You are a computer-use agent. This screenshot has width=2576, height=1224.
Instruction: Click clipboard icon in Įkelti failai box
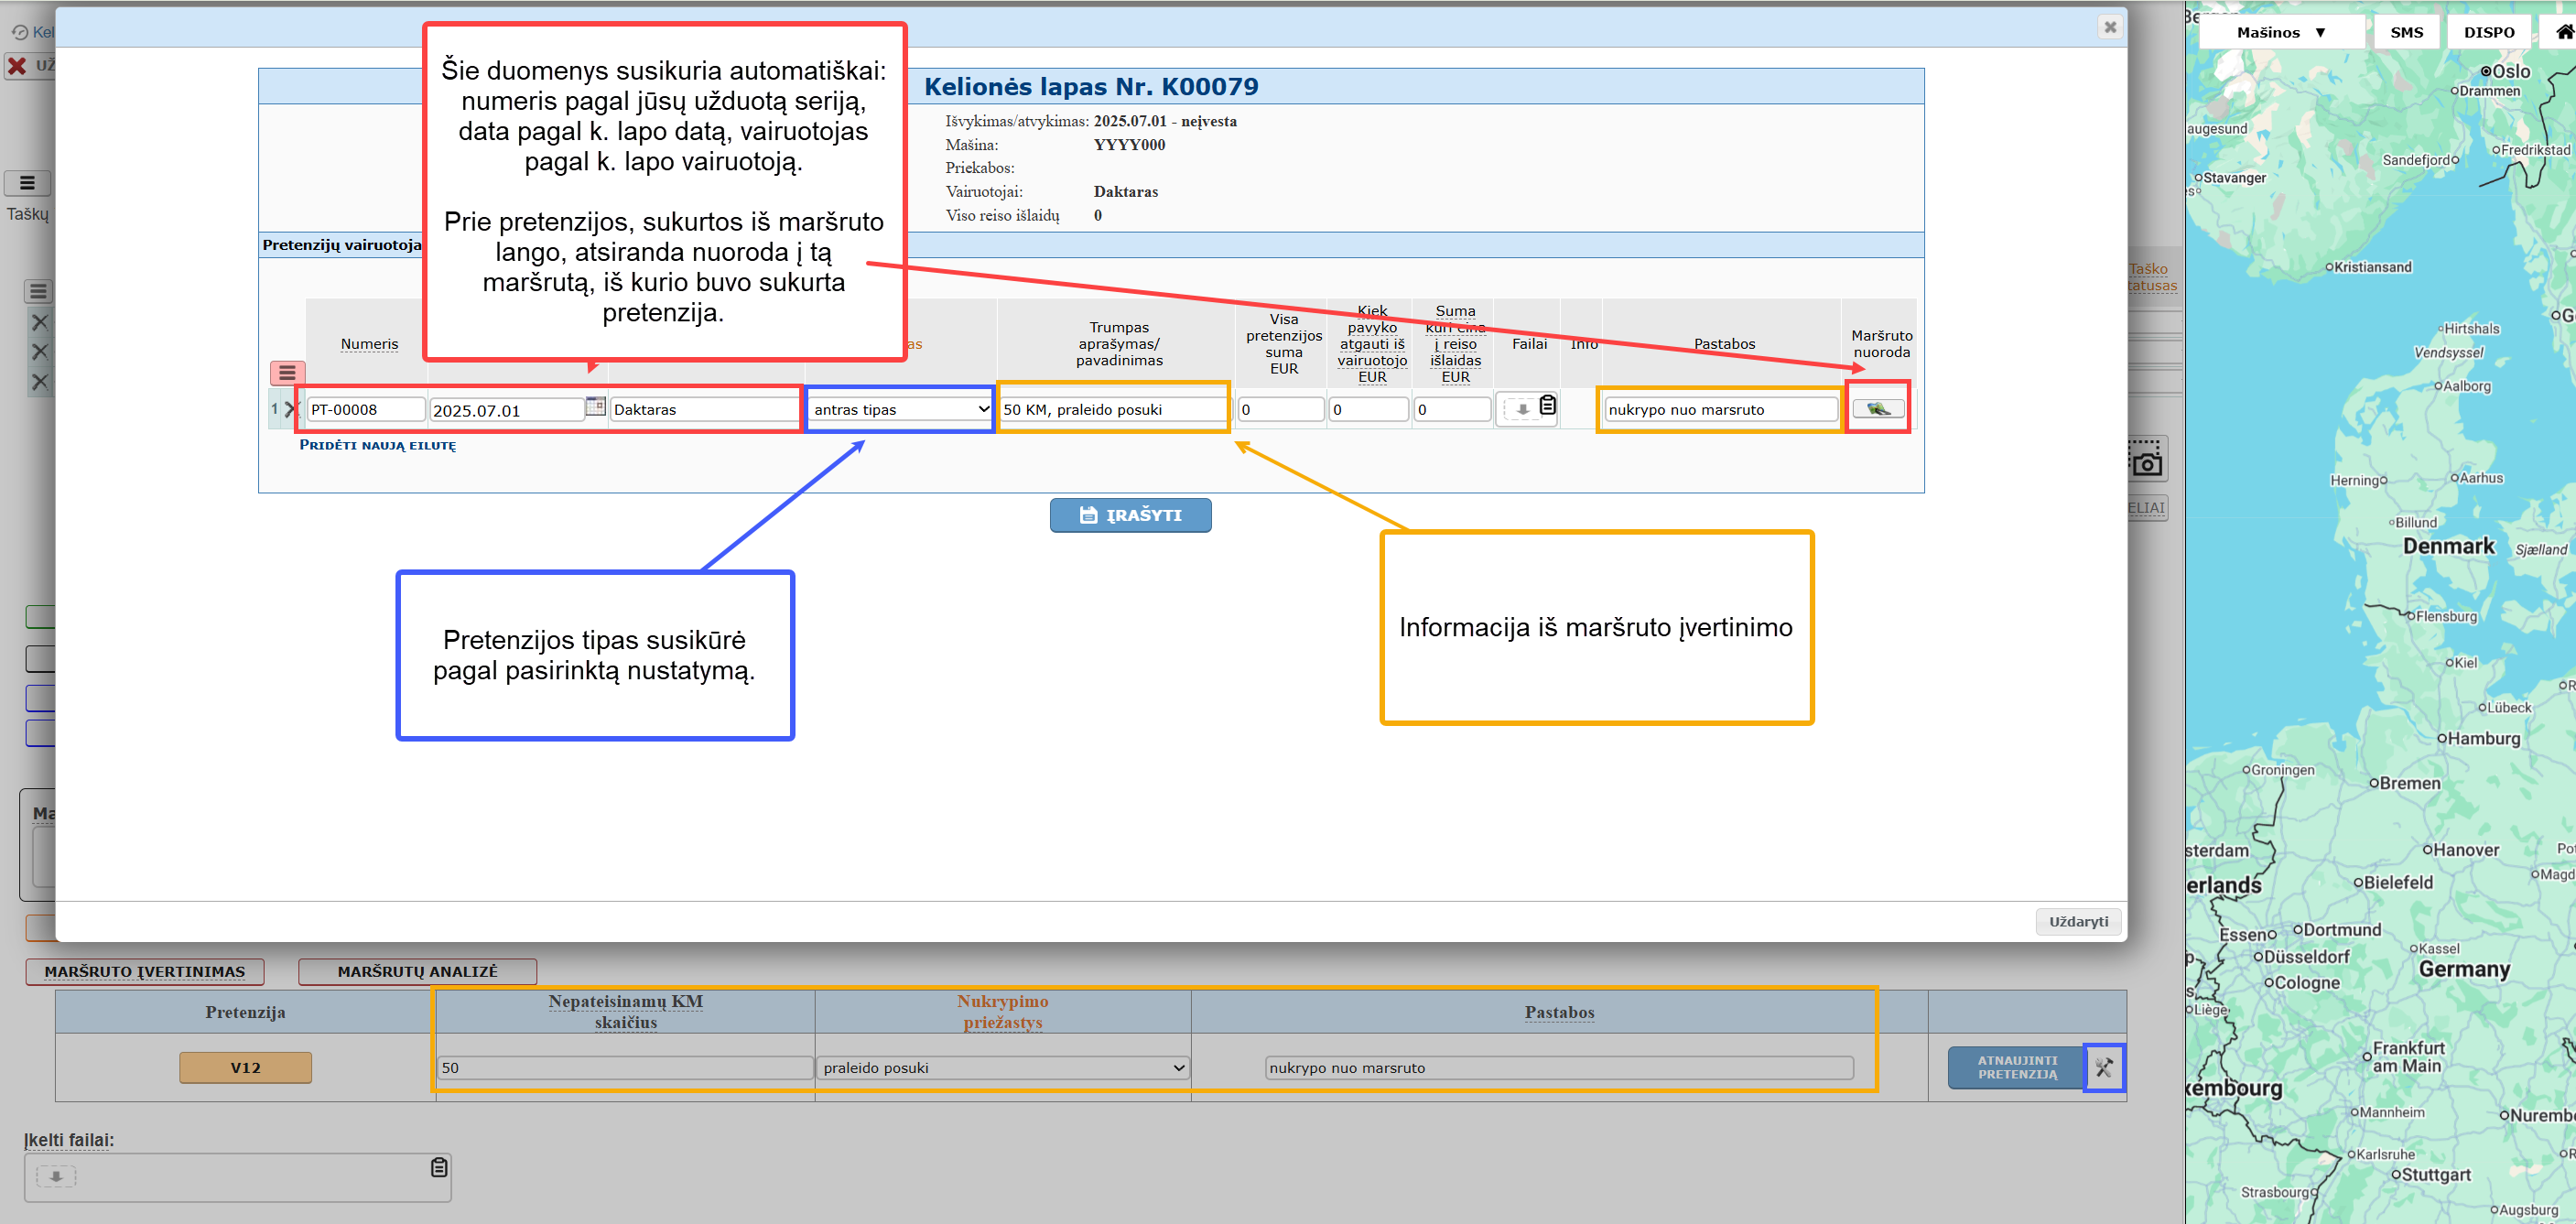(x=439, y=1167)
